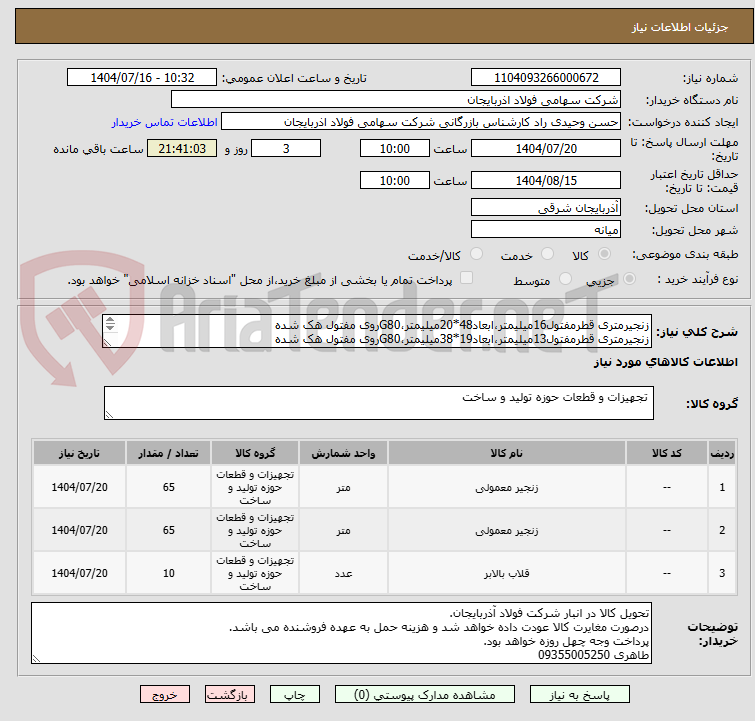Click quantity 10 in row 3

point(169,573)
